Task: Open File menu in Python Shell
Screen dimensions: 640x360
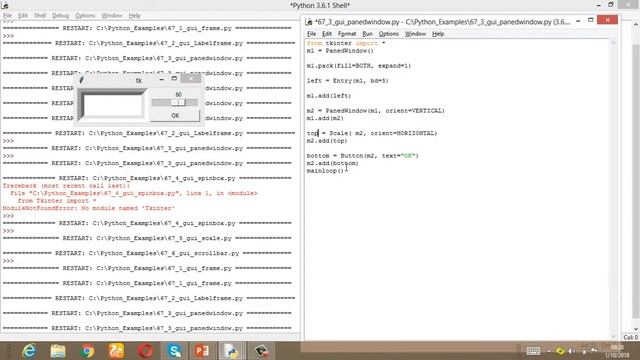Action: tap(7, 16)
